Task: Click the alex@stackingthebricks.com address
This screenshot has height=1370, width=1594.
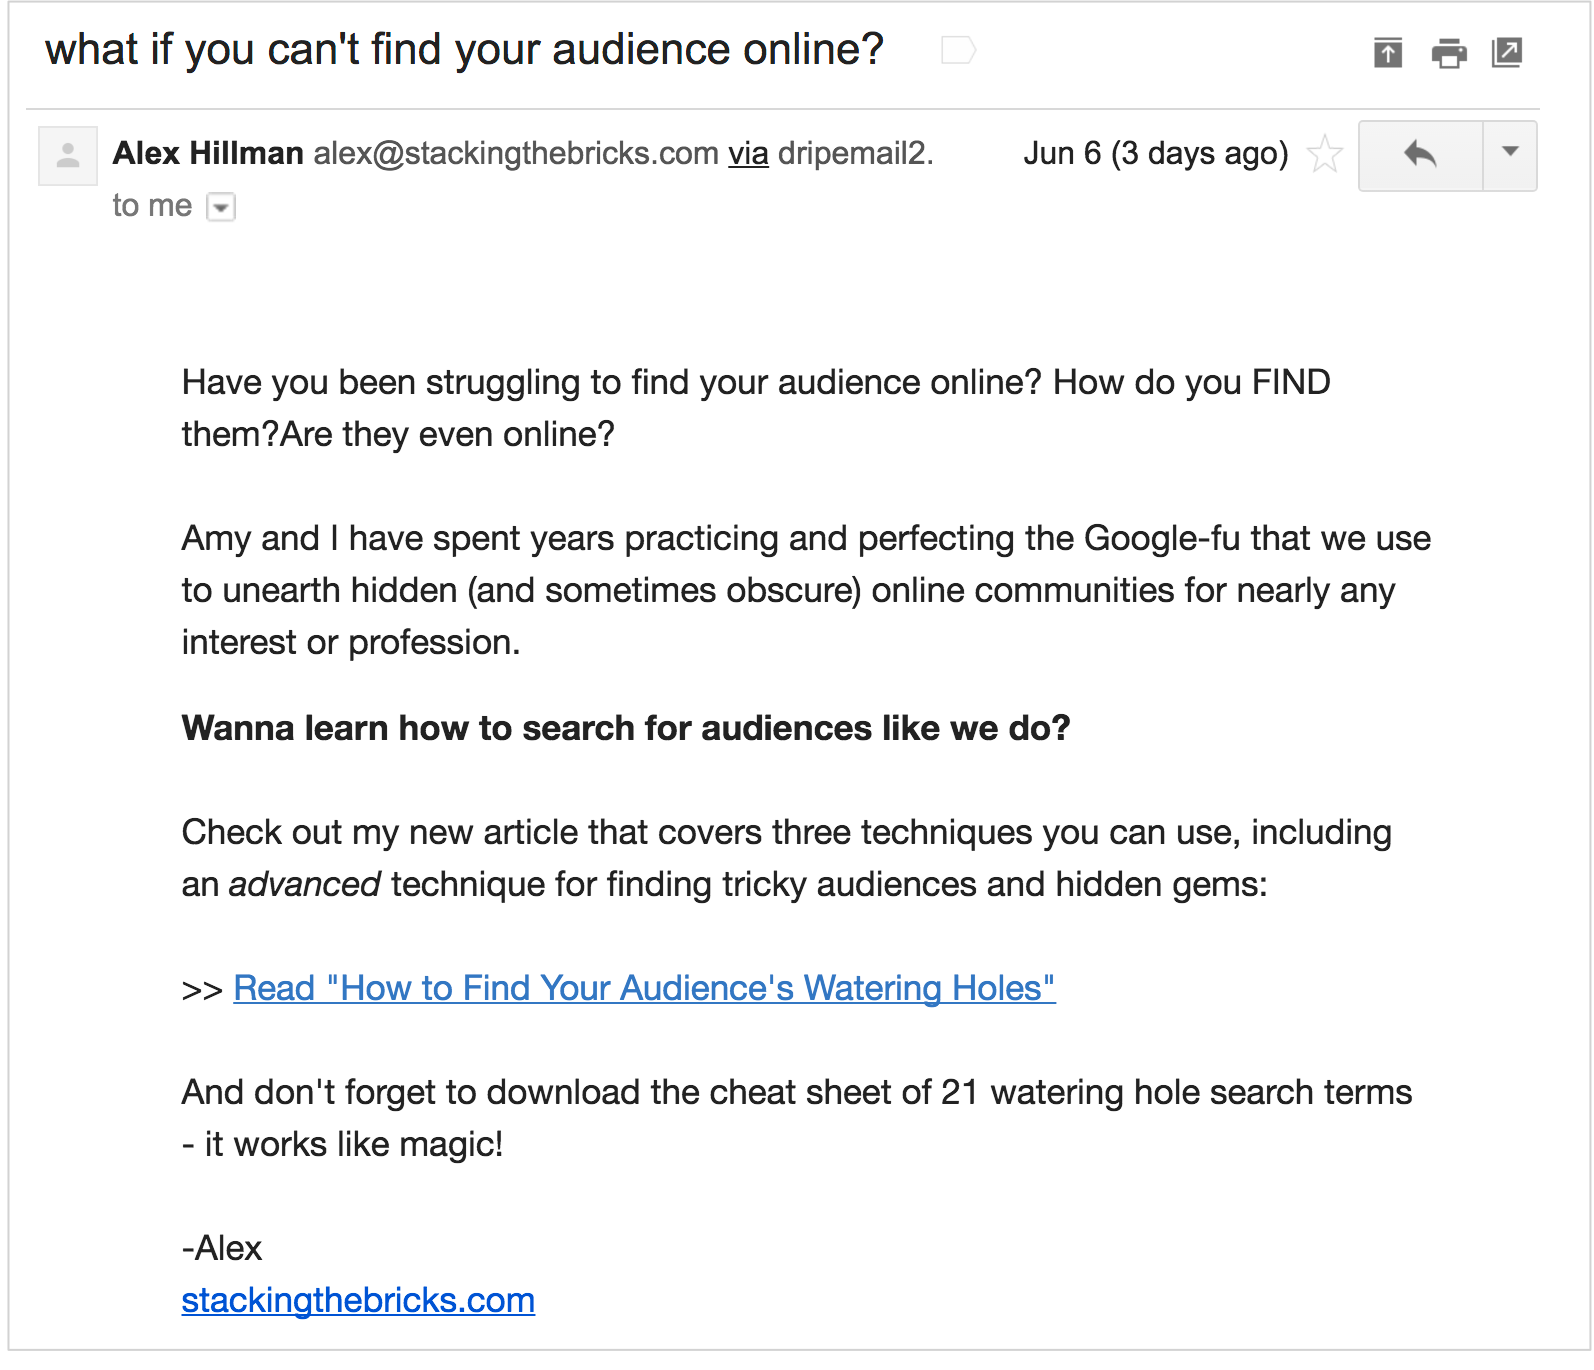Action: (516, 154)
